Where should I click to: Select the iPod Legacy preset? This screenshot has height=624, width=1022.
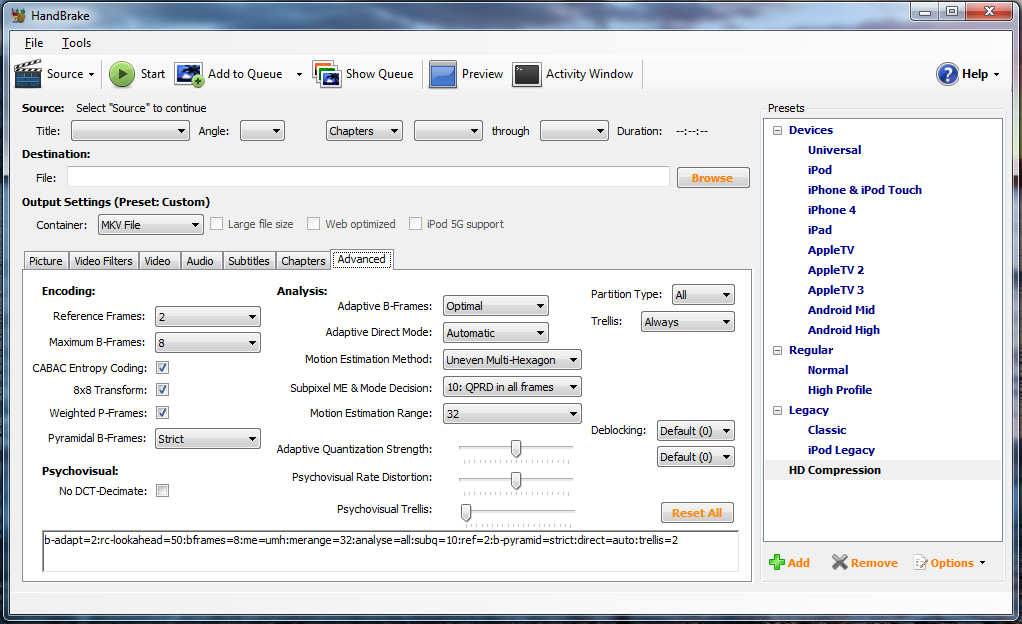pyautogui.click(x=841, y=450)
